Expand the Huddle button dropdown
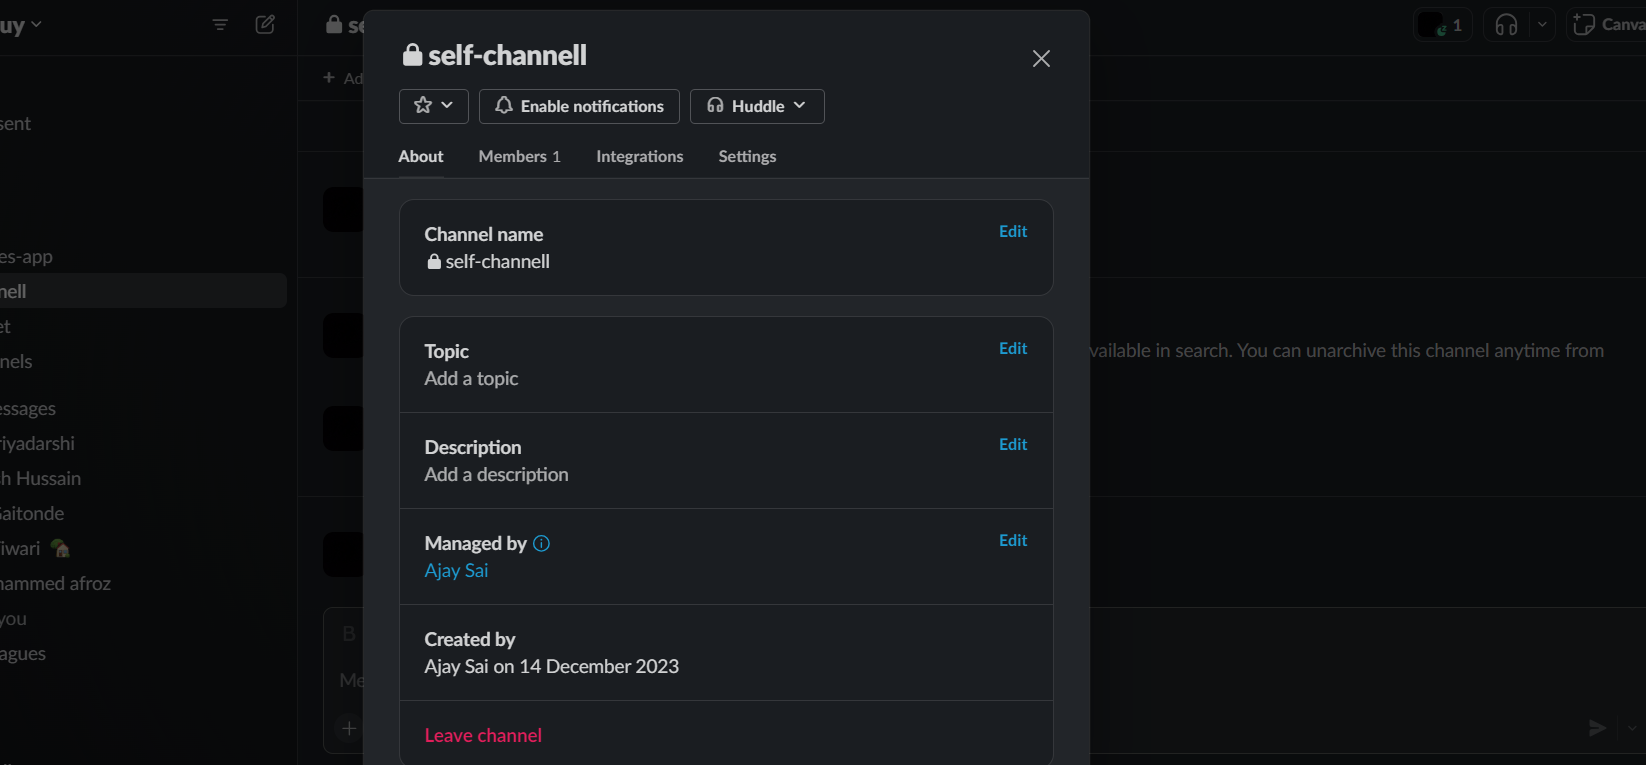Screen dimensions: 1646x765 pos(799,106)
